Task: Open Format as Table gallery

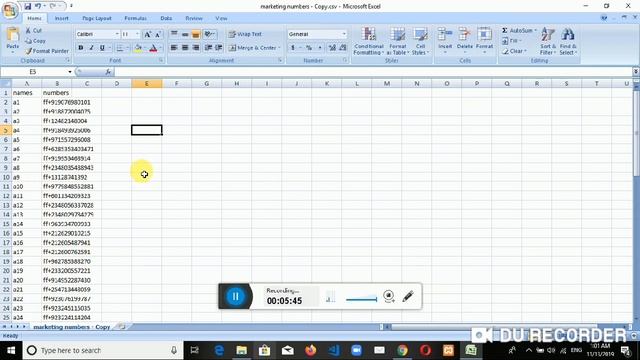Action: (x=398, y=41)
